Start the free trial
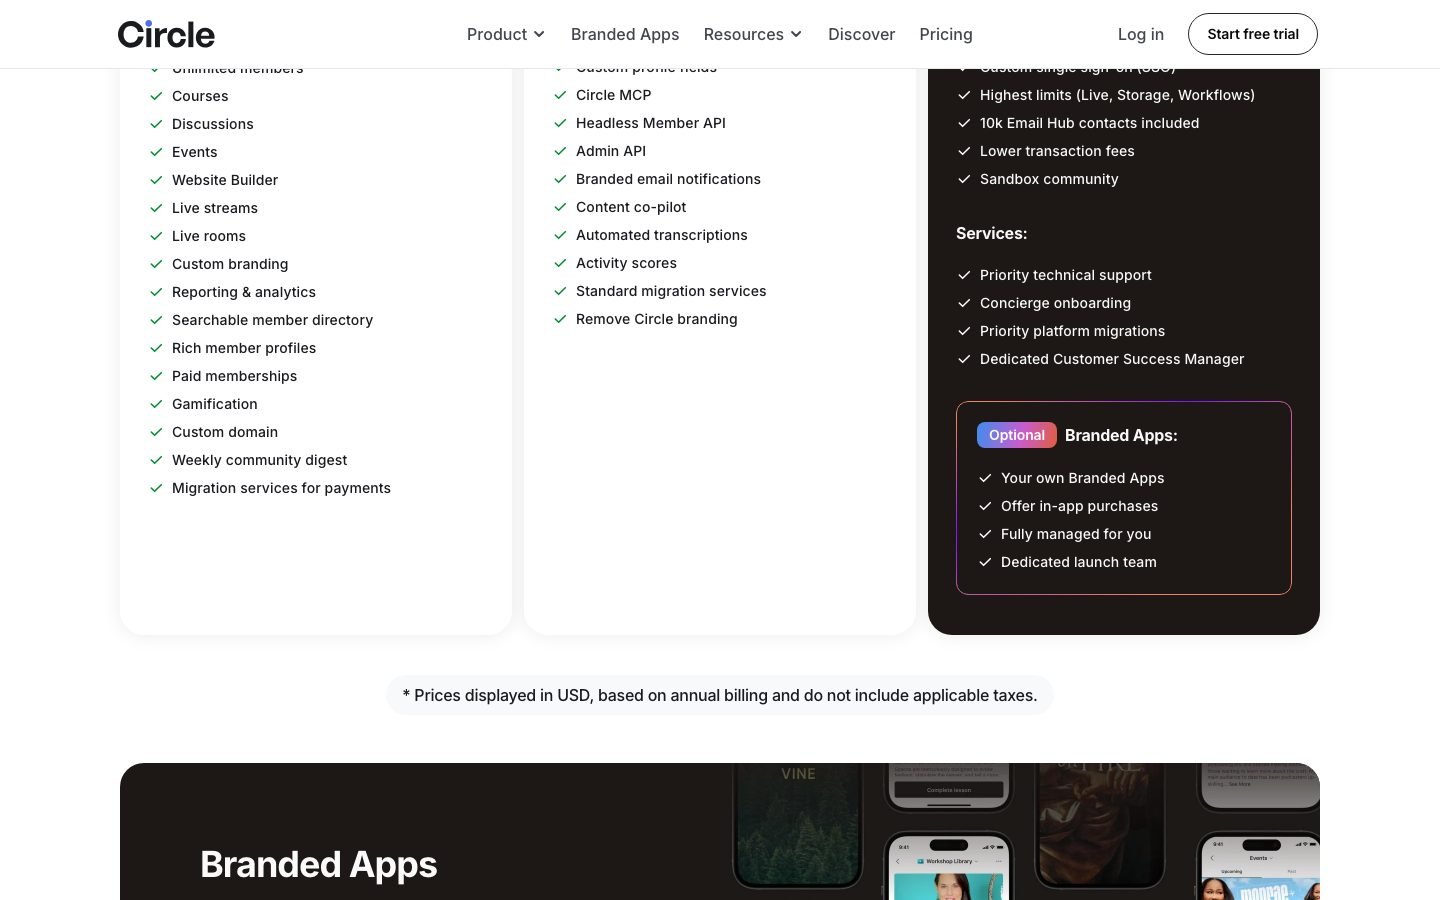This screenshot has width=1440, height=900. pyautogui.click(x=1253, y=34)
